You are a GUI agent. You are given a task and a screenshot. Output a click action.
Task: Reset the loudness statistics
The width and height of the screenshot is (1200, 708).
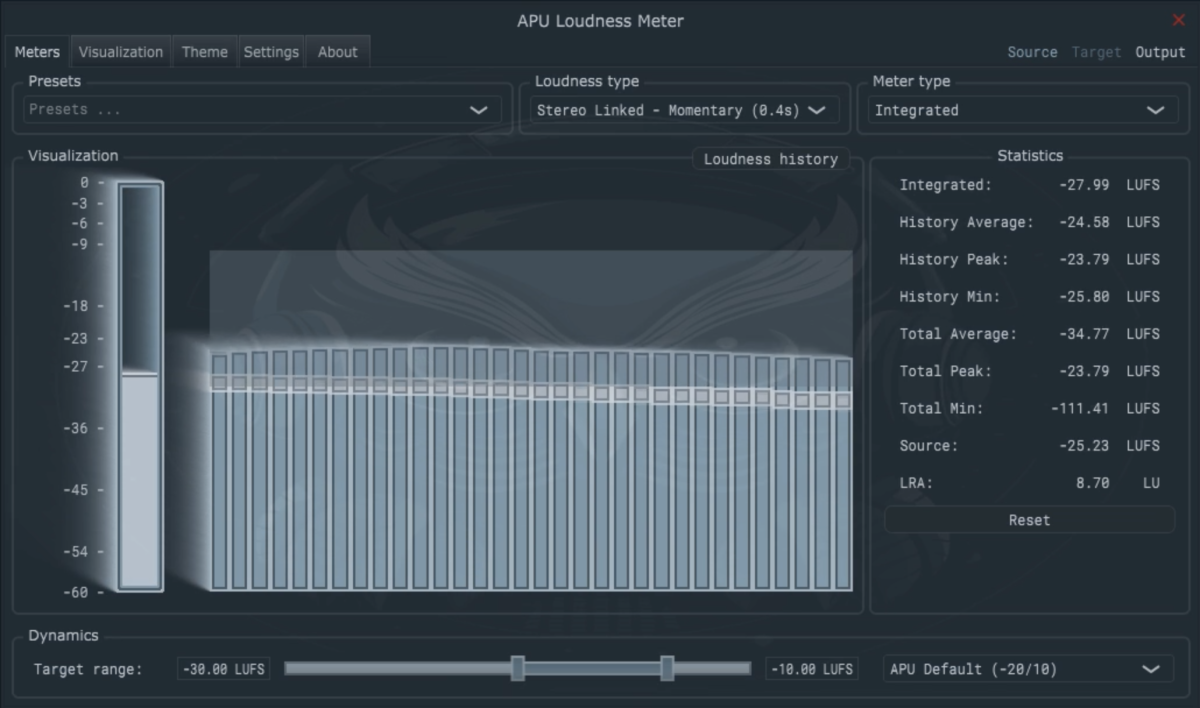[x=1029, y=520]
